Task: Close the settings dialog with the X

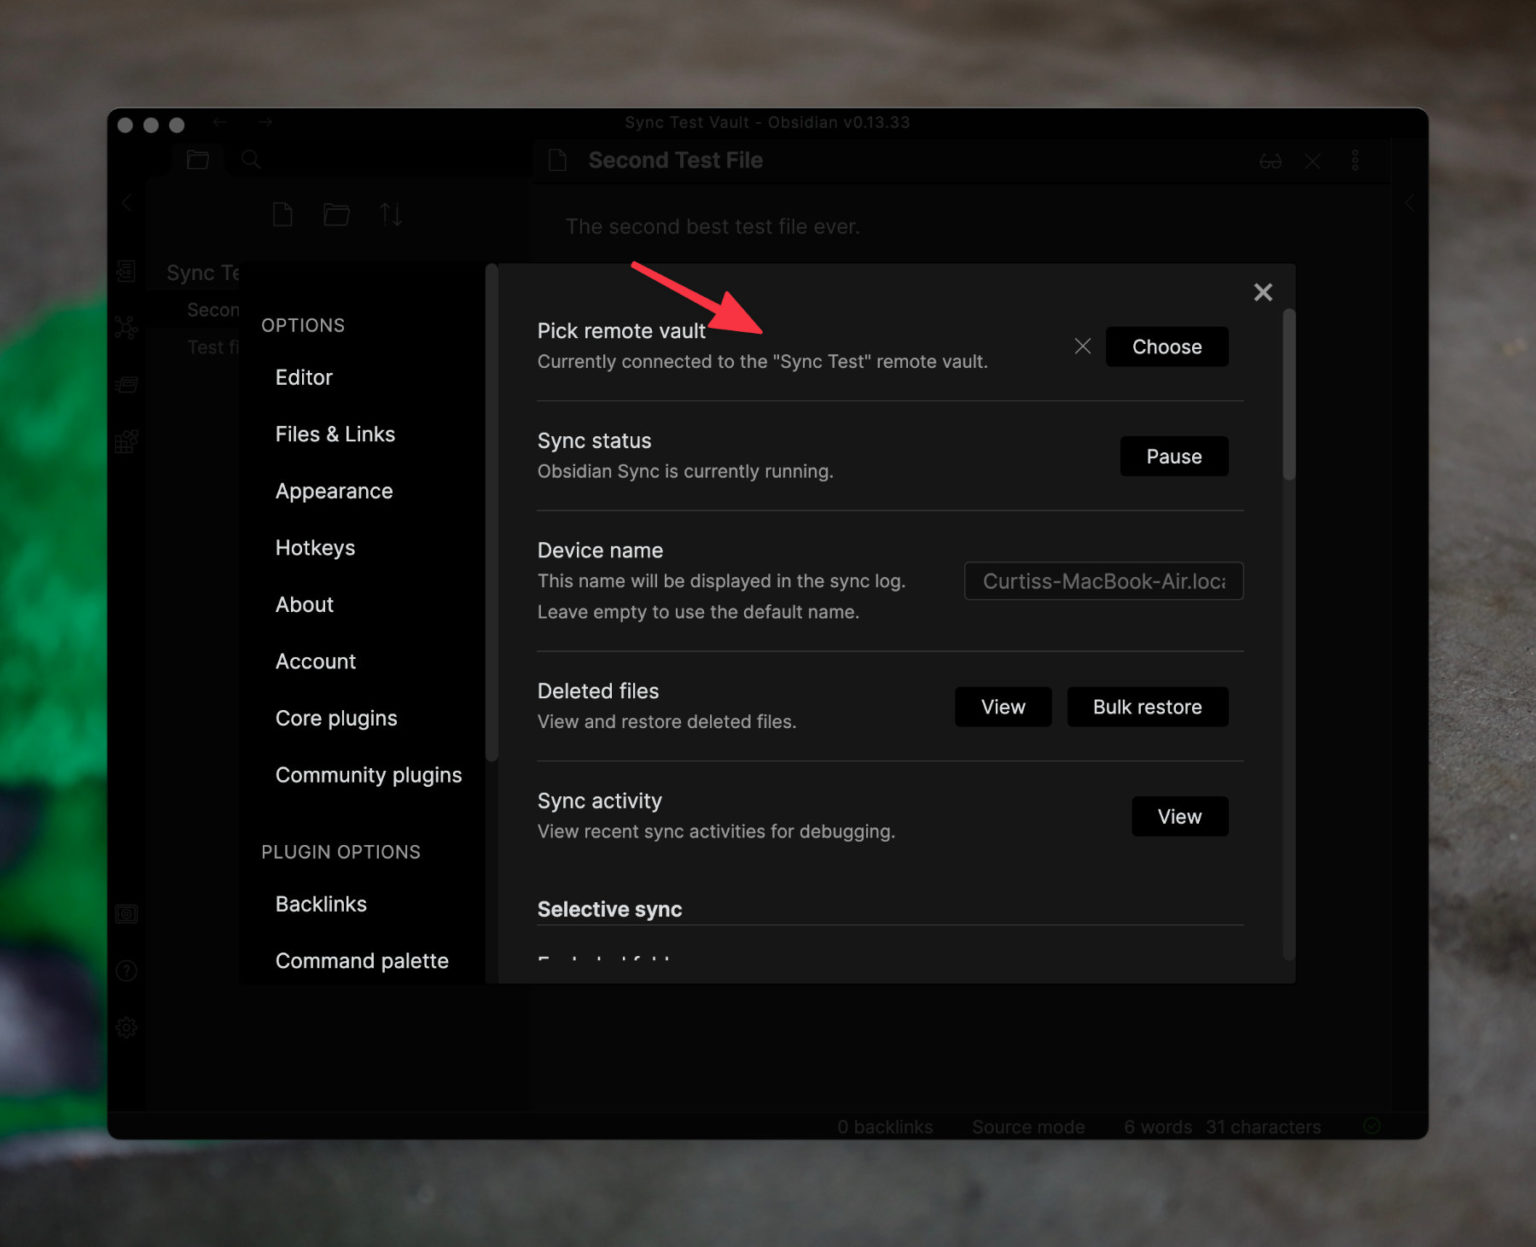Action: click(x=1263, y=292)
